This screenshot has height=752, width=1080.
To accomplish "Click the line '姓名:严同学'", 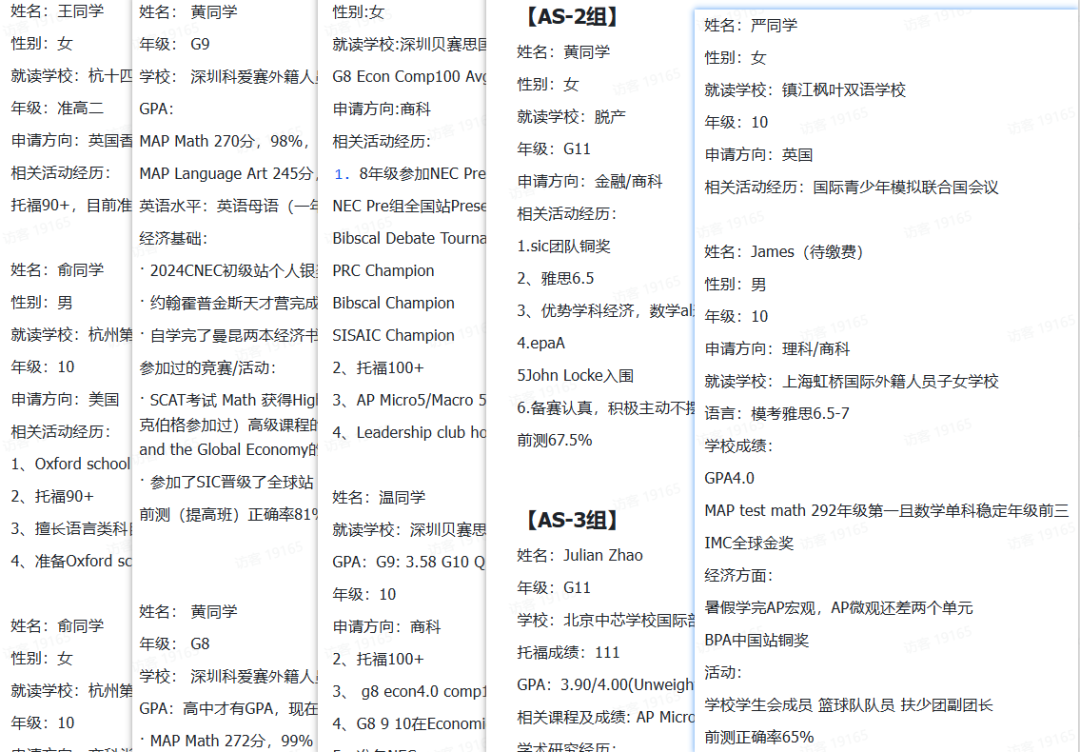I will click(751, 25).
